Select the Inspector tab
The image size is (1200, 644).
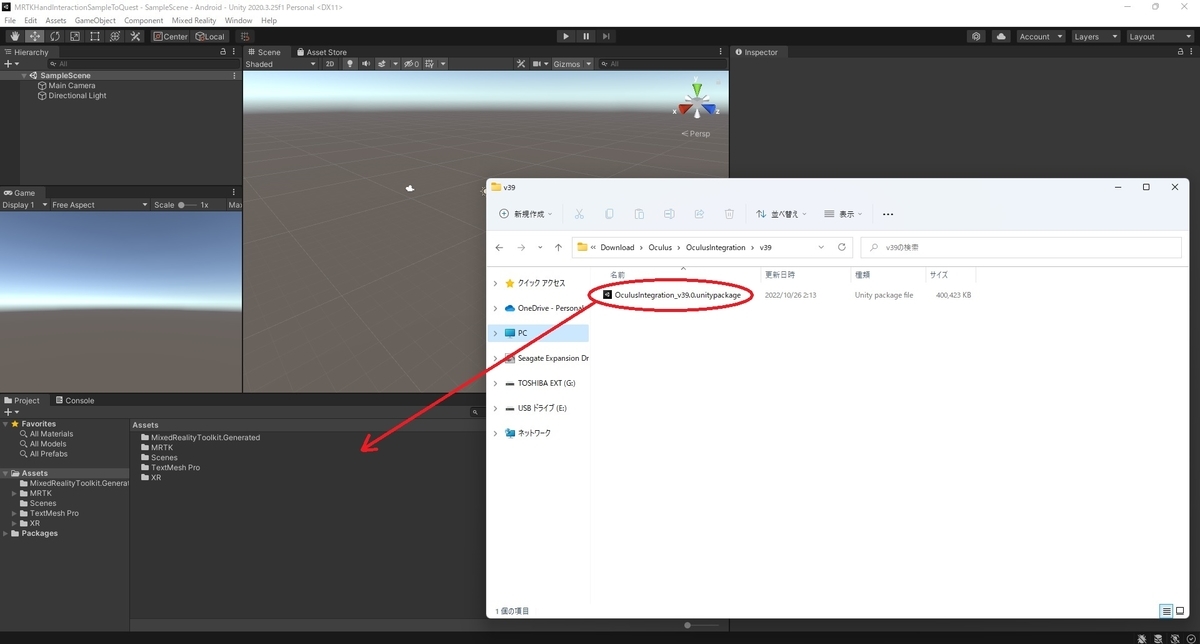point(756,52)
